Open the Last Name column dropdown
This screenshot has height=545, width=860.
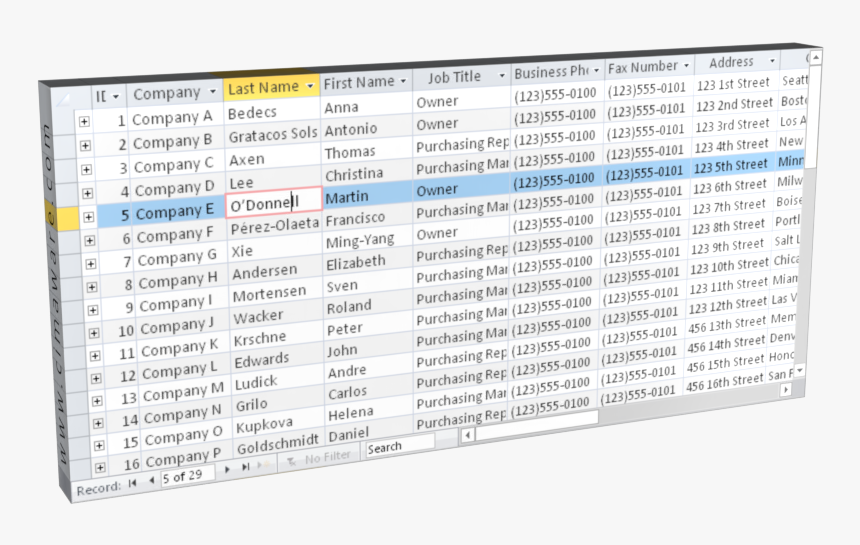pos(310,86)
